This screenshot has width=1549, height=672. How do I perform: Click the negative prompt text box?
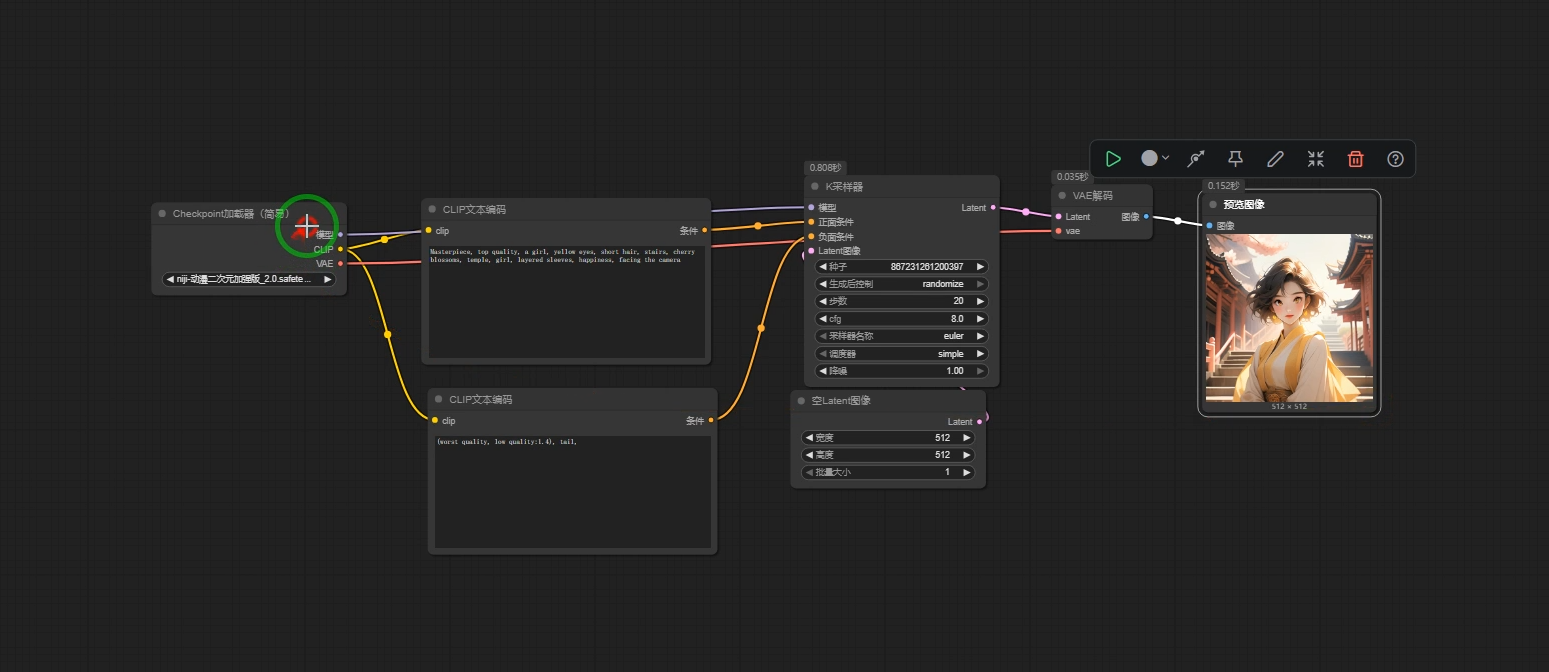coord(572,492)
